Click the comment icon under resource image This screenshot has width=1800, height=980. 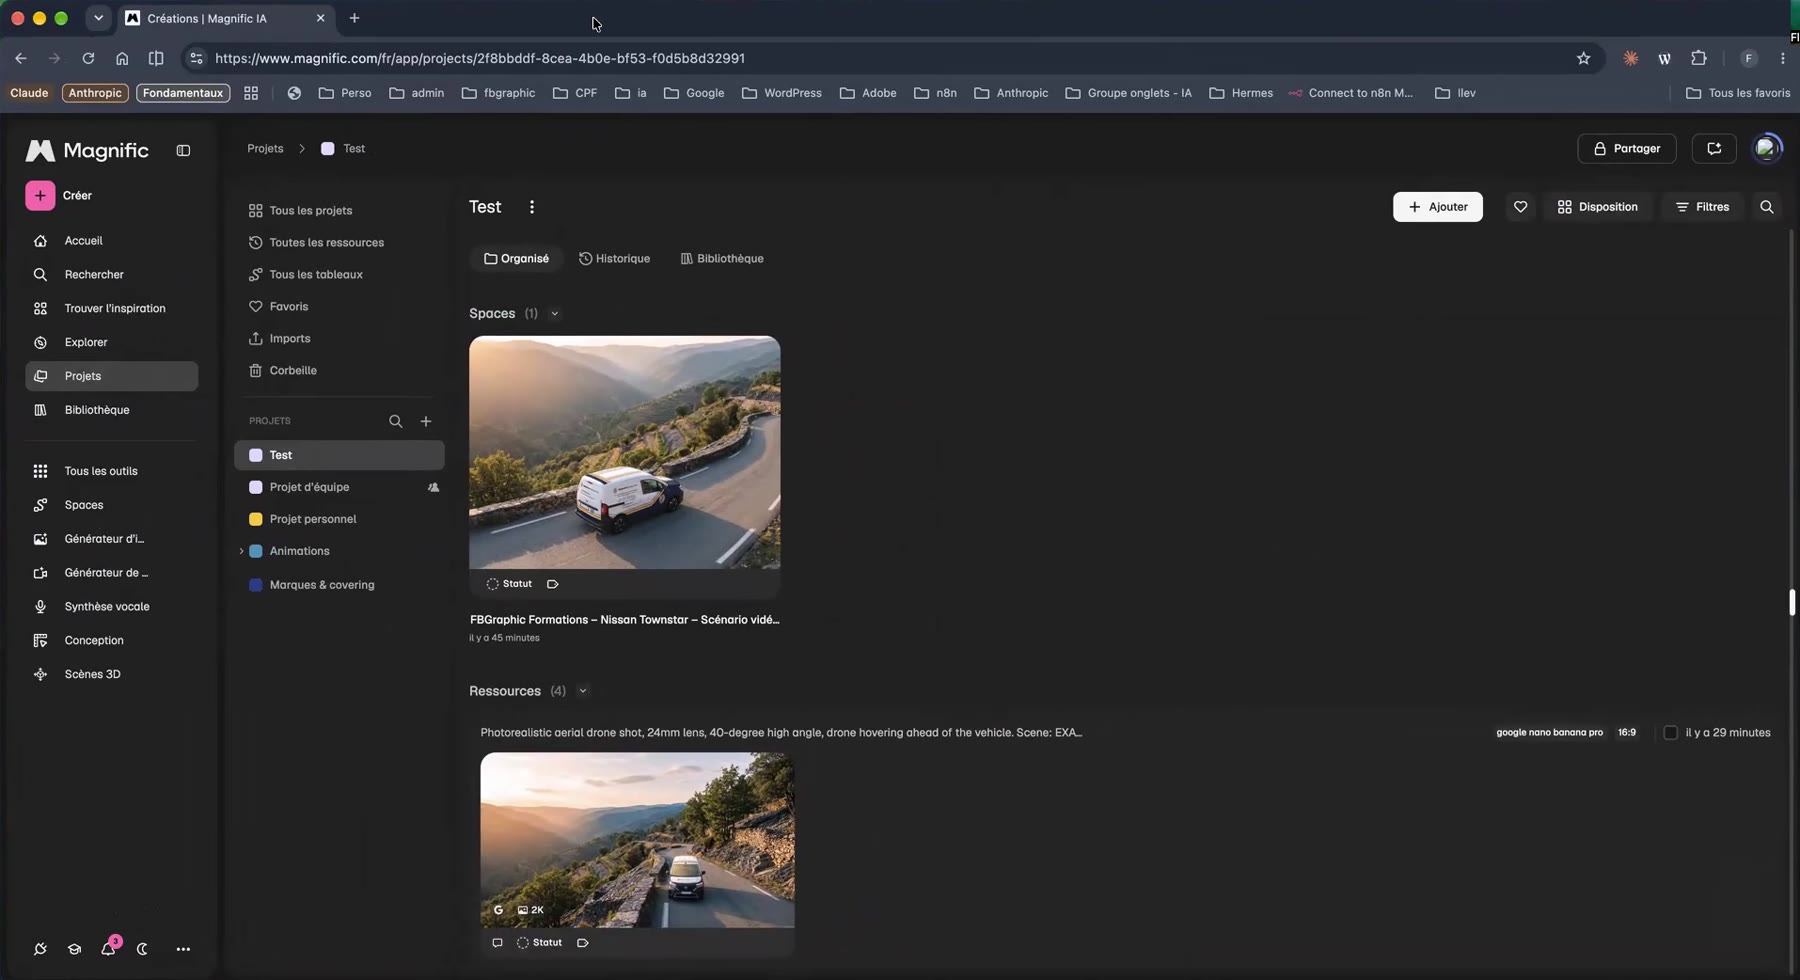497,943
